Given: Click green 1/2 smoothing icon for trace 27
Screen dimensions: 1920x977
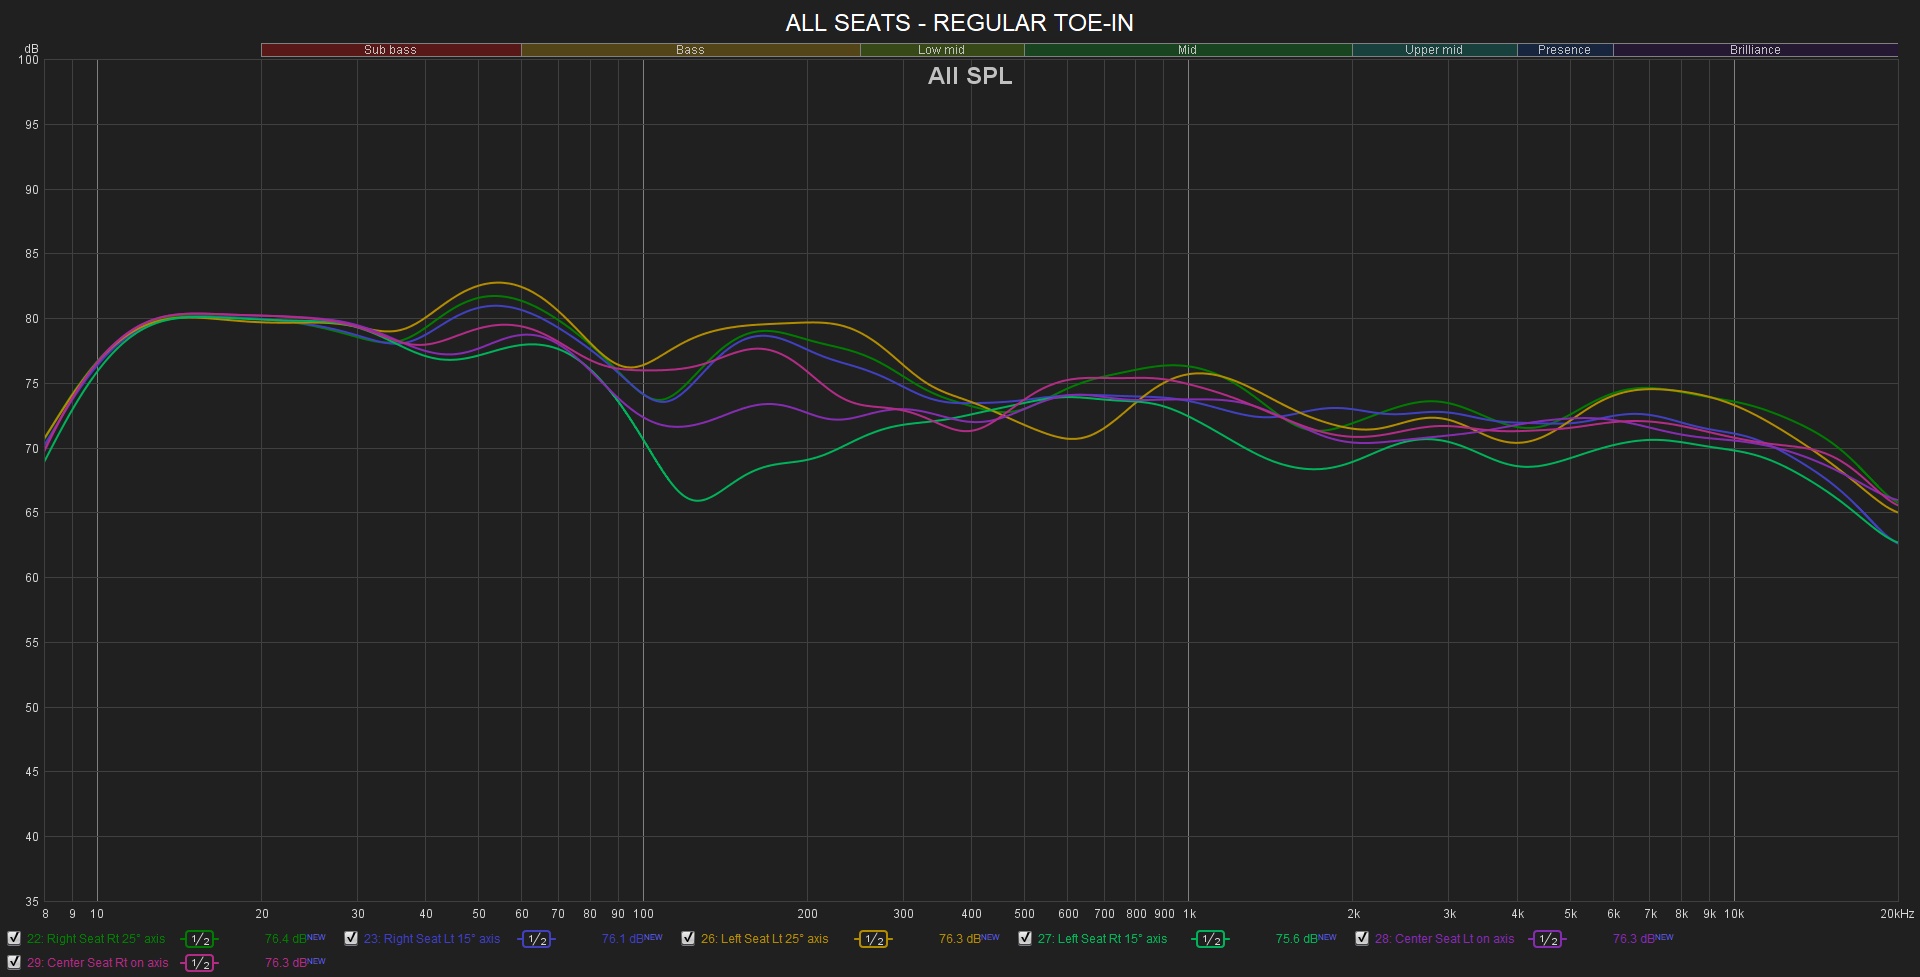Looking at the screenshot, I should (x=1211, y=939).
